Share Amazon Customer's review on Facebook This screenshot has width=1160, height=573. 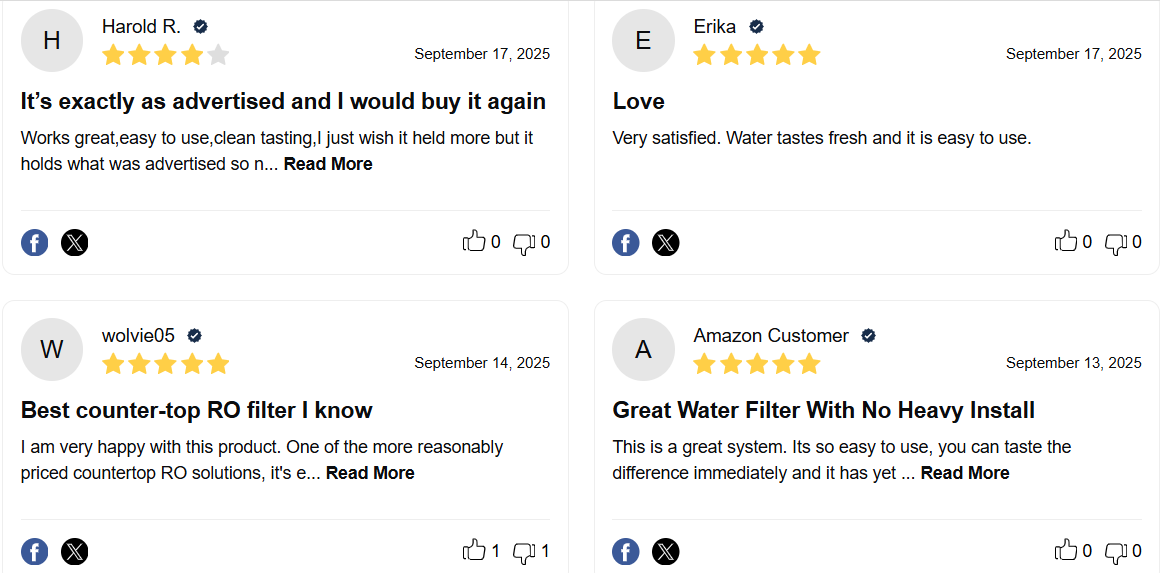tap(626, 551)
